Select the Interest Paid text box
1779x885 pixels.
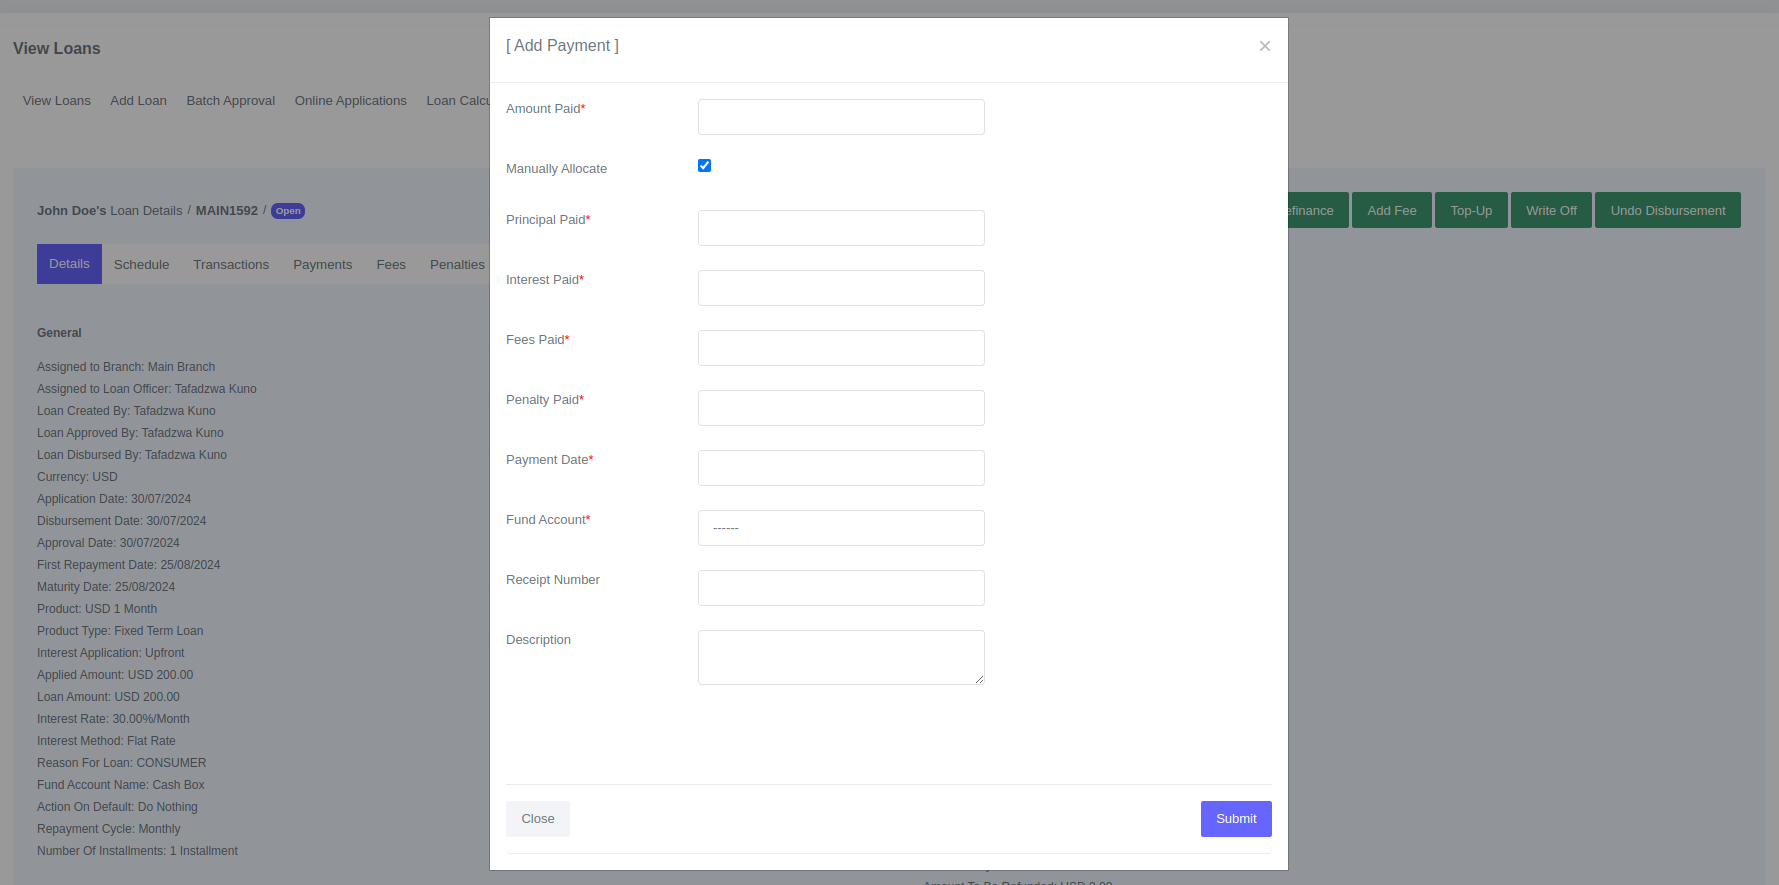840,288
